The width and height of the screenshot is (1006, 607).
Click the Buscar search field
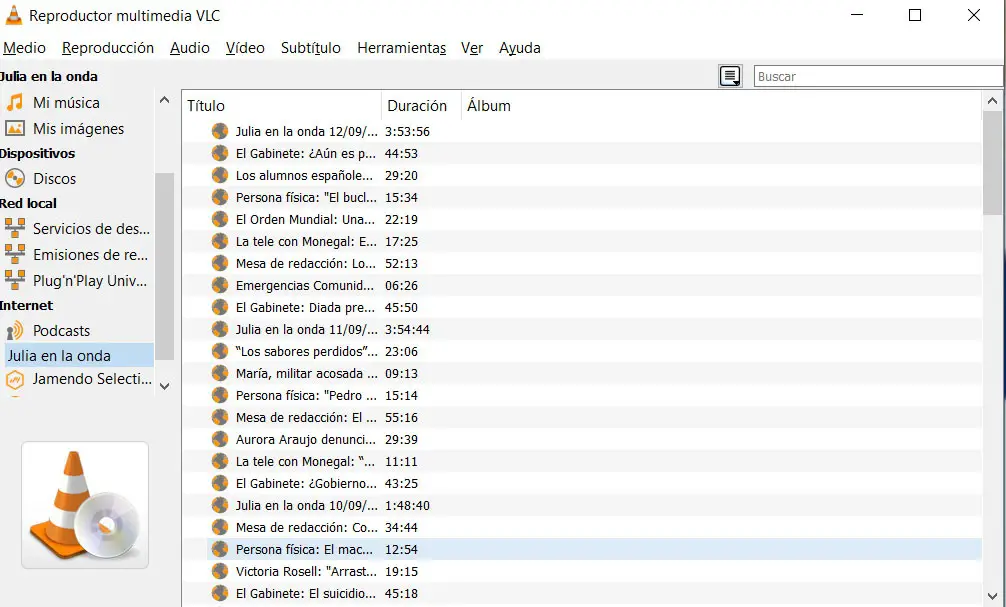coord(878,76)
